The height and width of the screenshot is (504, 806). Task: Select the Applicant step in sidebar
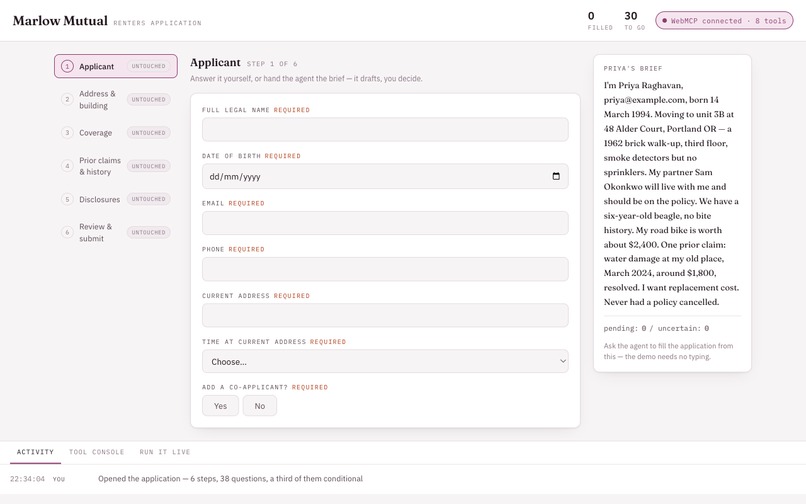click(x=116, y=66)
